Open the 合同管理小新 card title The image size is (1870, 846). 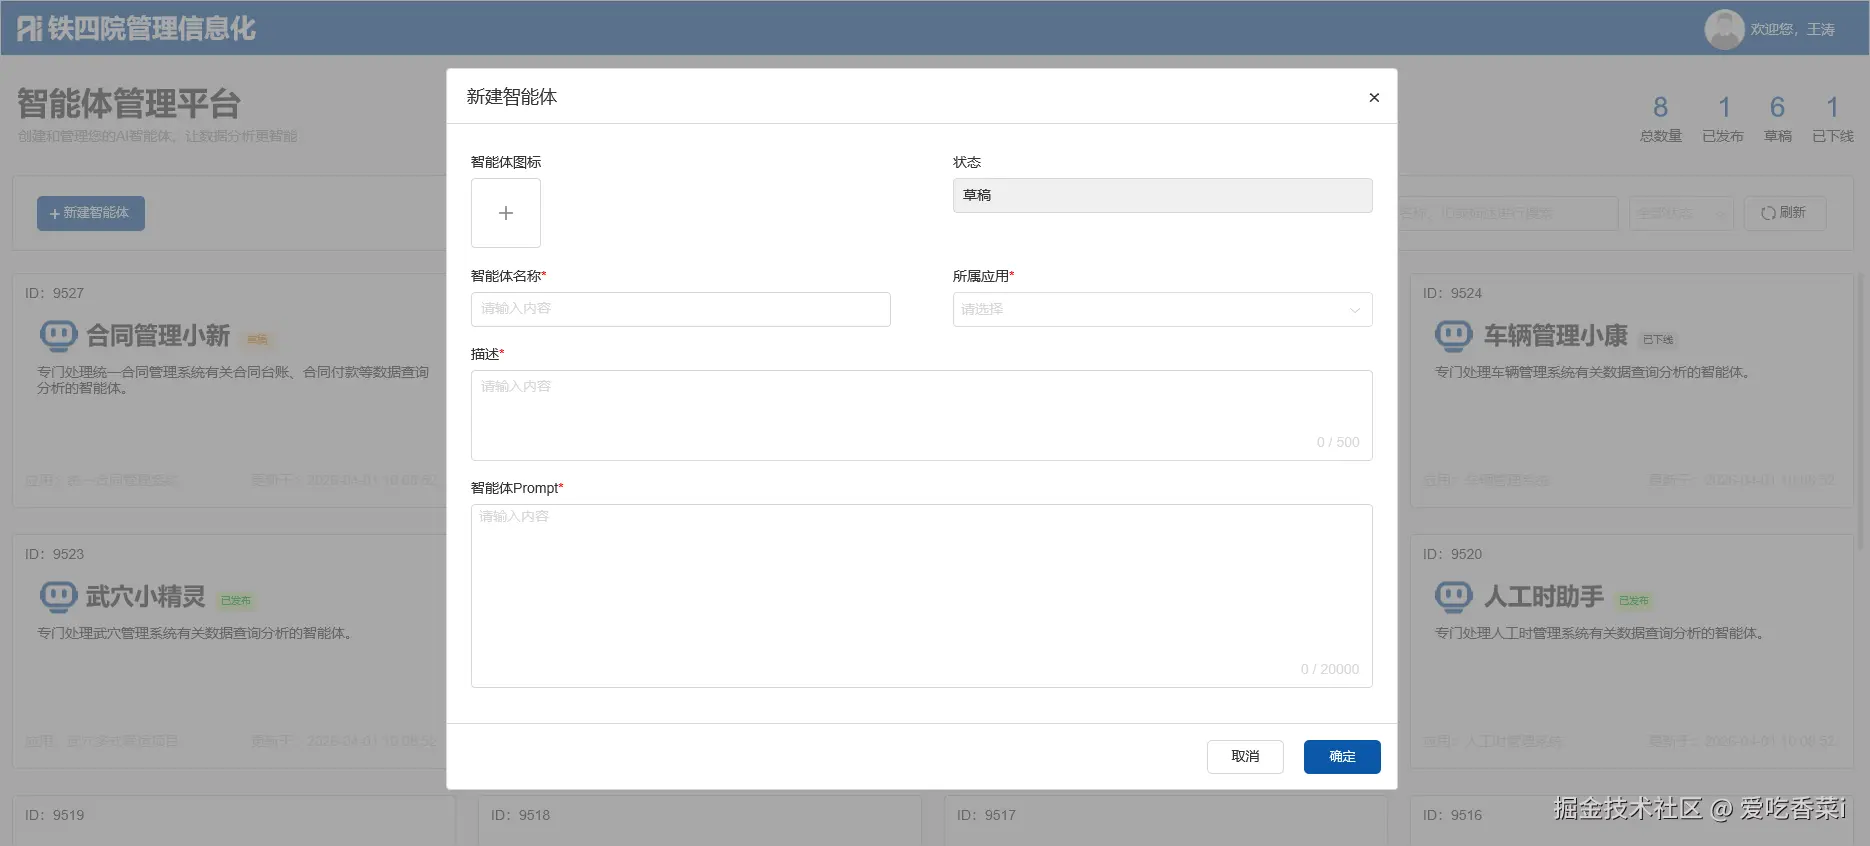click(158, 336)
